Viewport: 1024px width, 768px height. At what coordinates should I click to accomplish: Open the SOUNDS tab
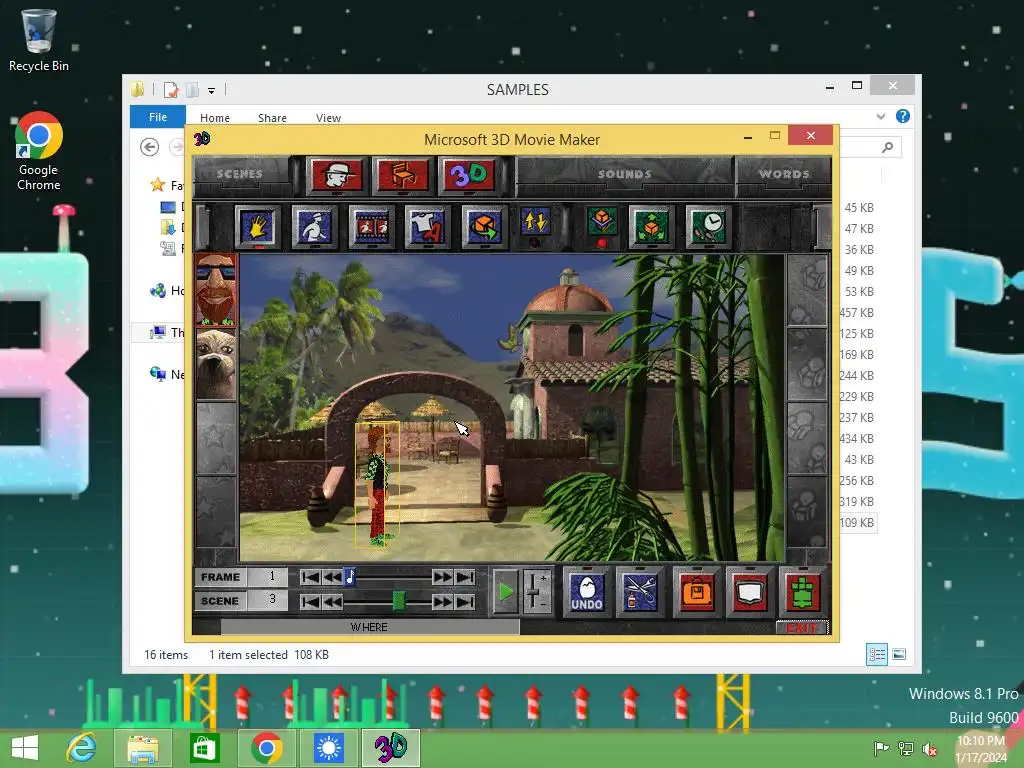point(624,174)
